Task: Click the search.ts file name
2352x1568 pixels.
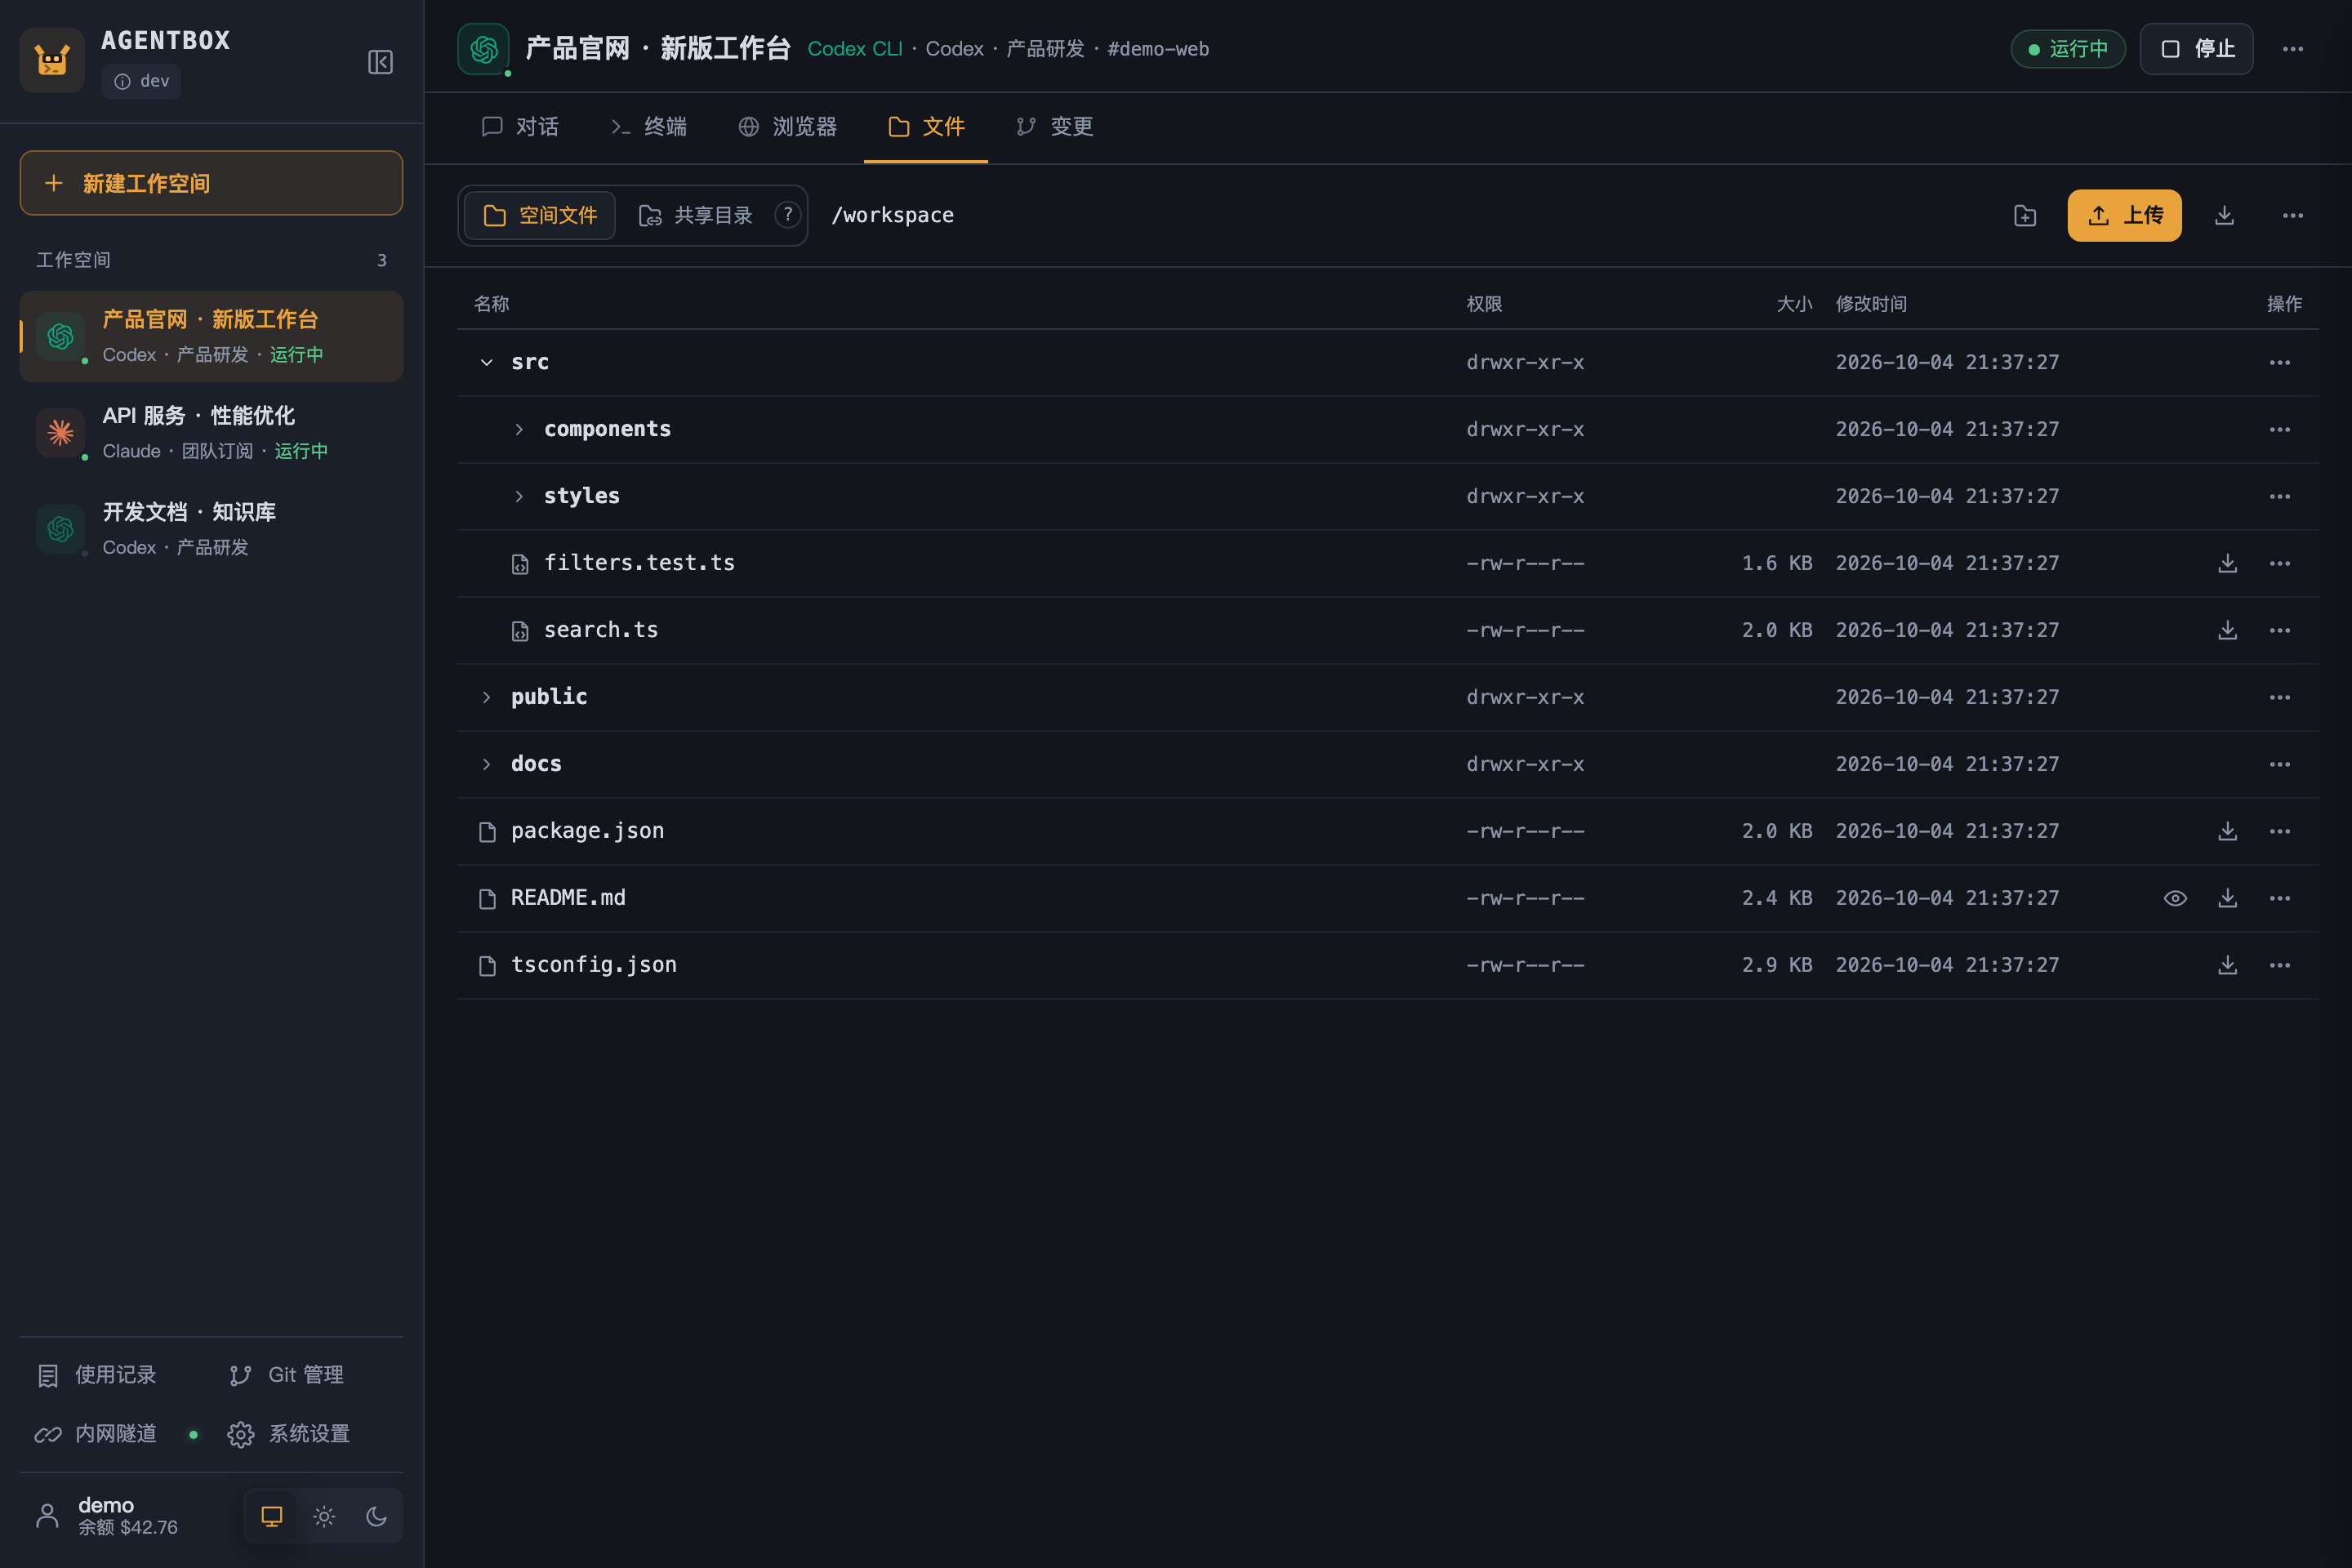Action: [601, 630]
